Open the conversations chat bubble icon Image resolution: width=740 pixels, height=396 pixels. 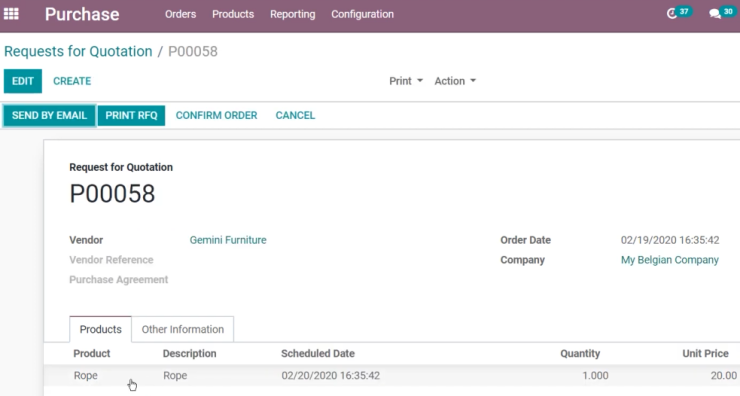(715, 14)
